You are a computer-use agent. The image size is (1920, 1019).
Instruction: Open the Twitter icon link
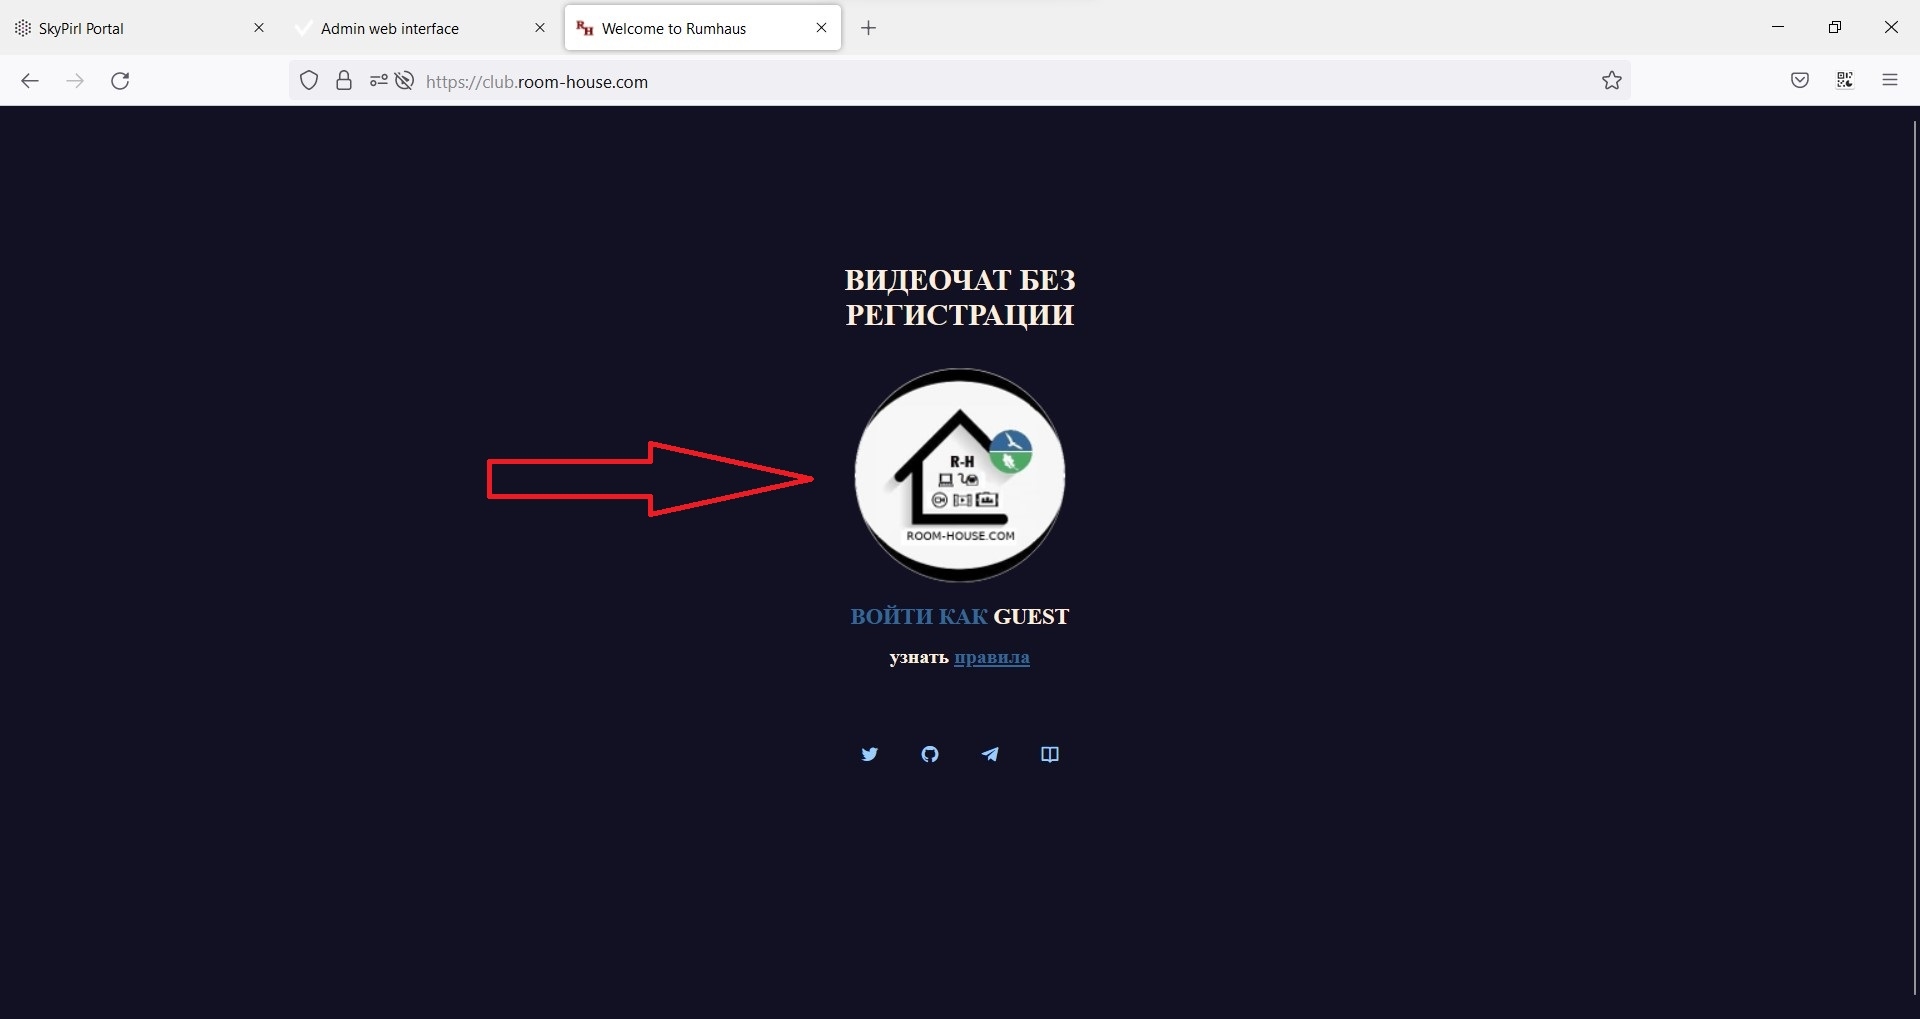[870, 754]
